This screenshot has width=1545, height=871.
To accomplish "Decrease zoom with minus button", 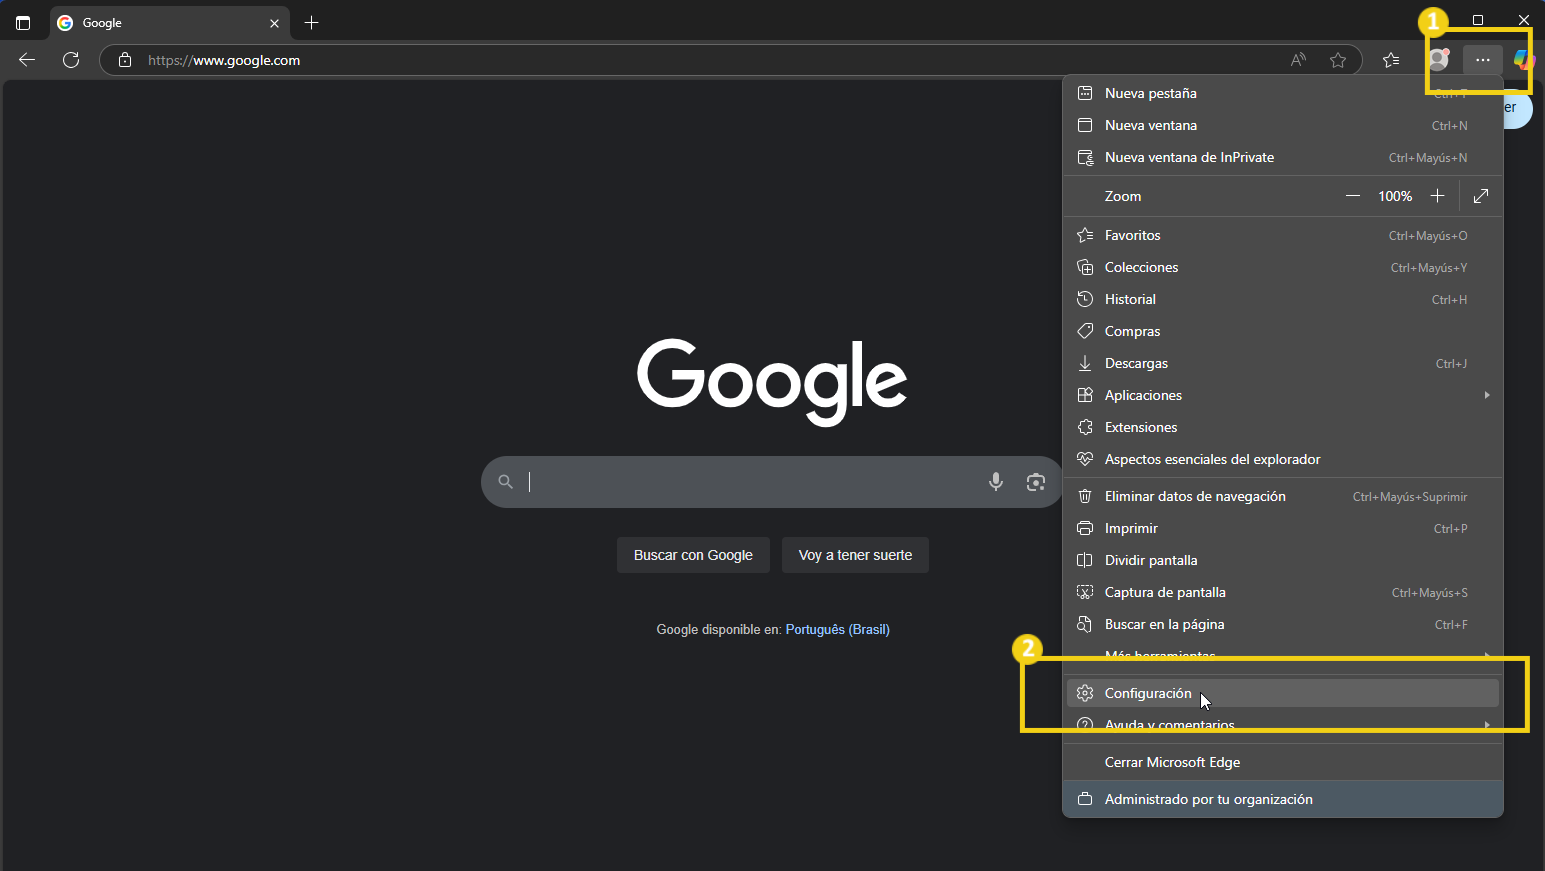I will pyautogui.click(x=1353, y=196).
